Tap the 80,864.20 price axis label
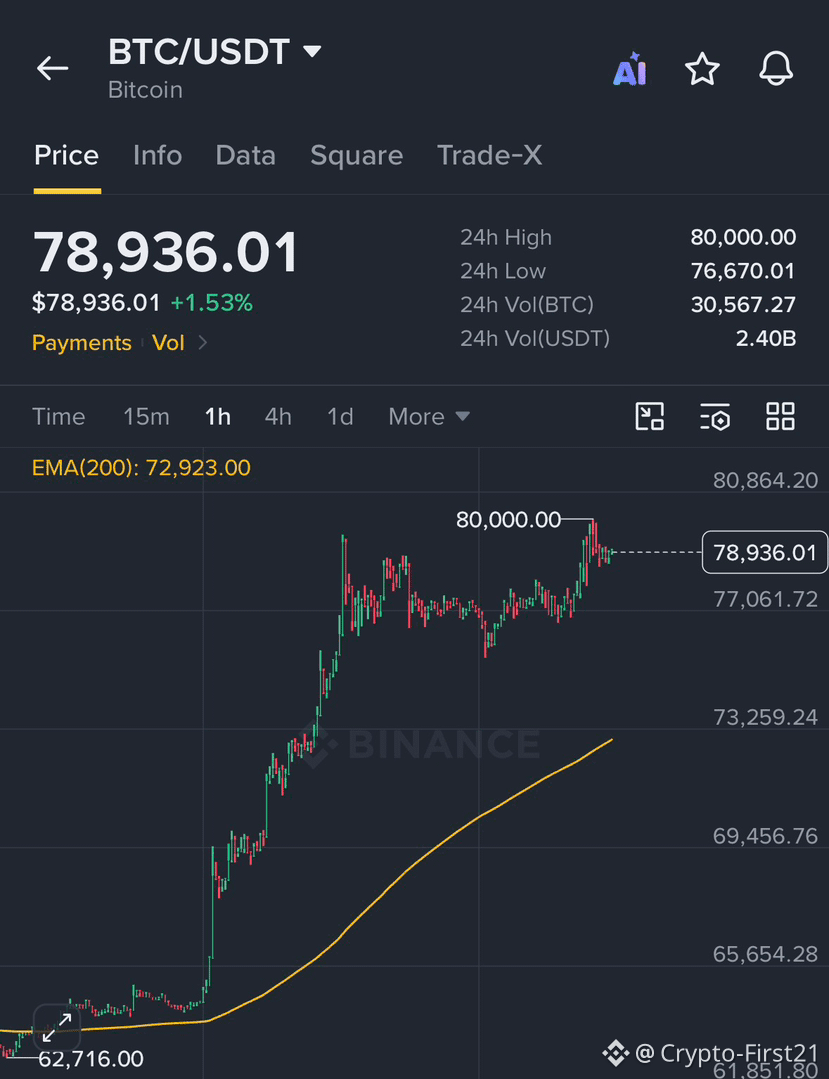 pos(766,480)
